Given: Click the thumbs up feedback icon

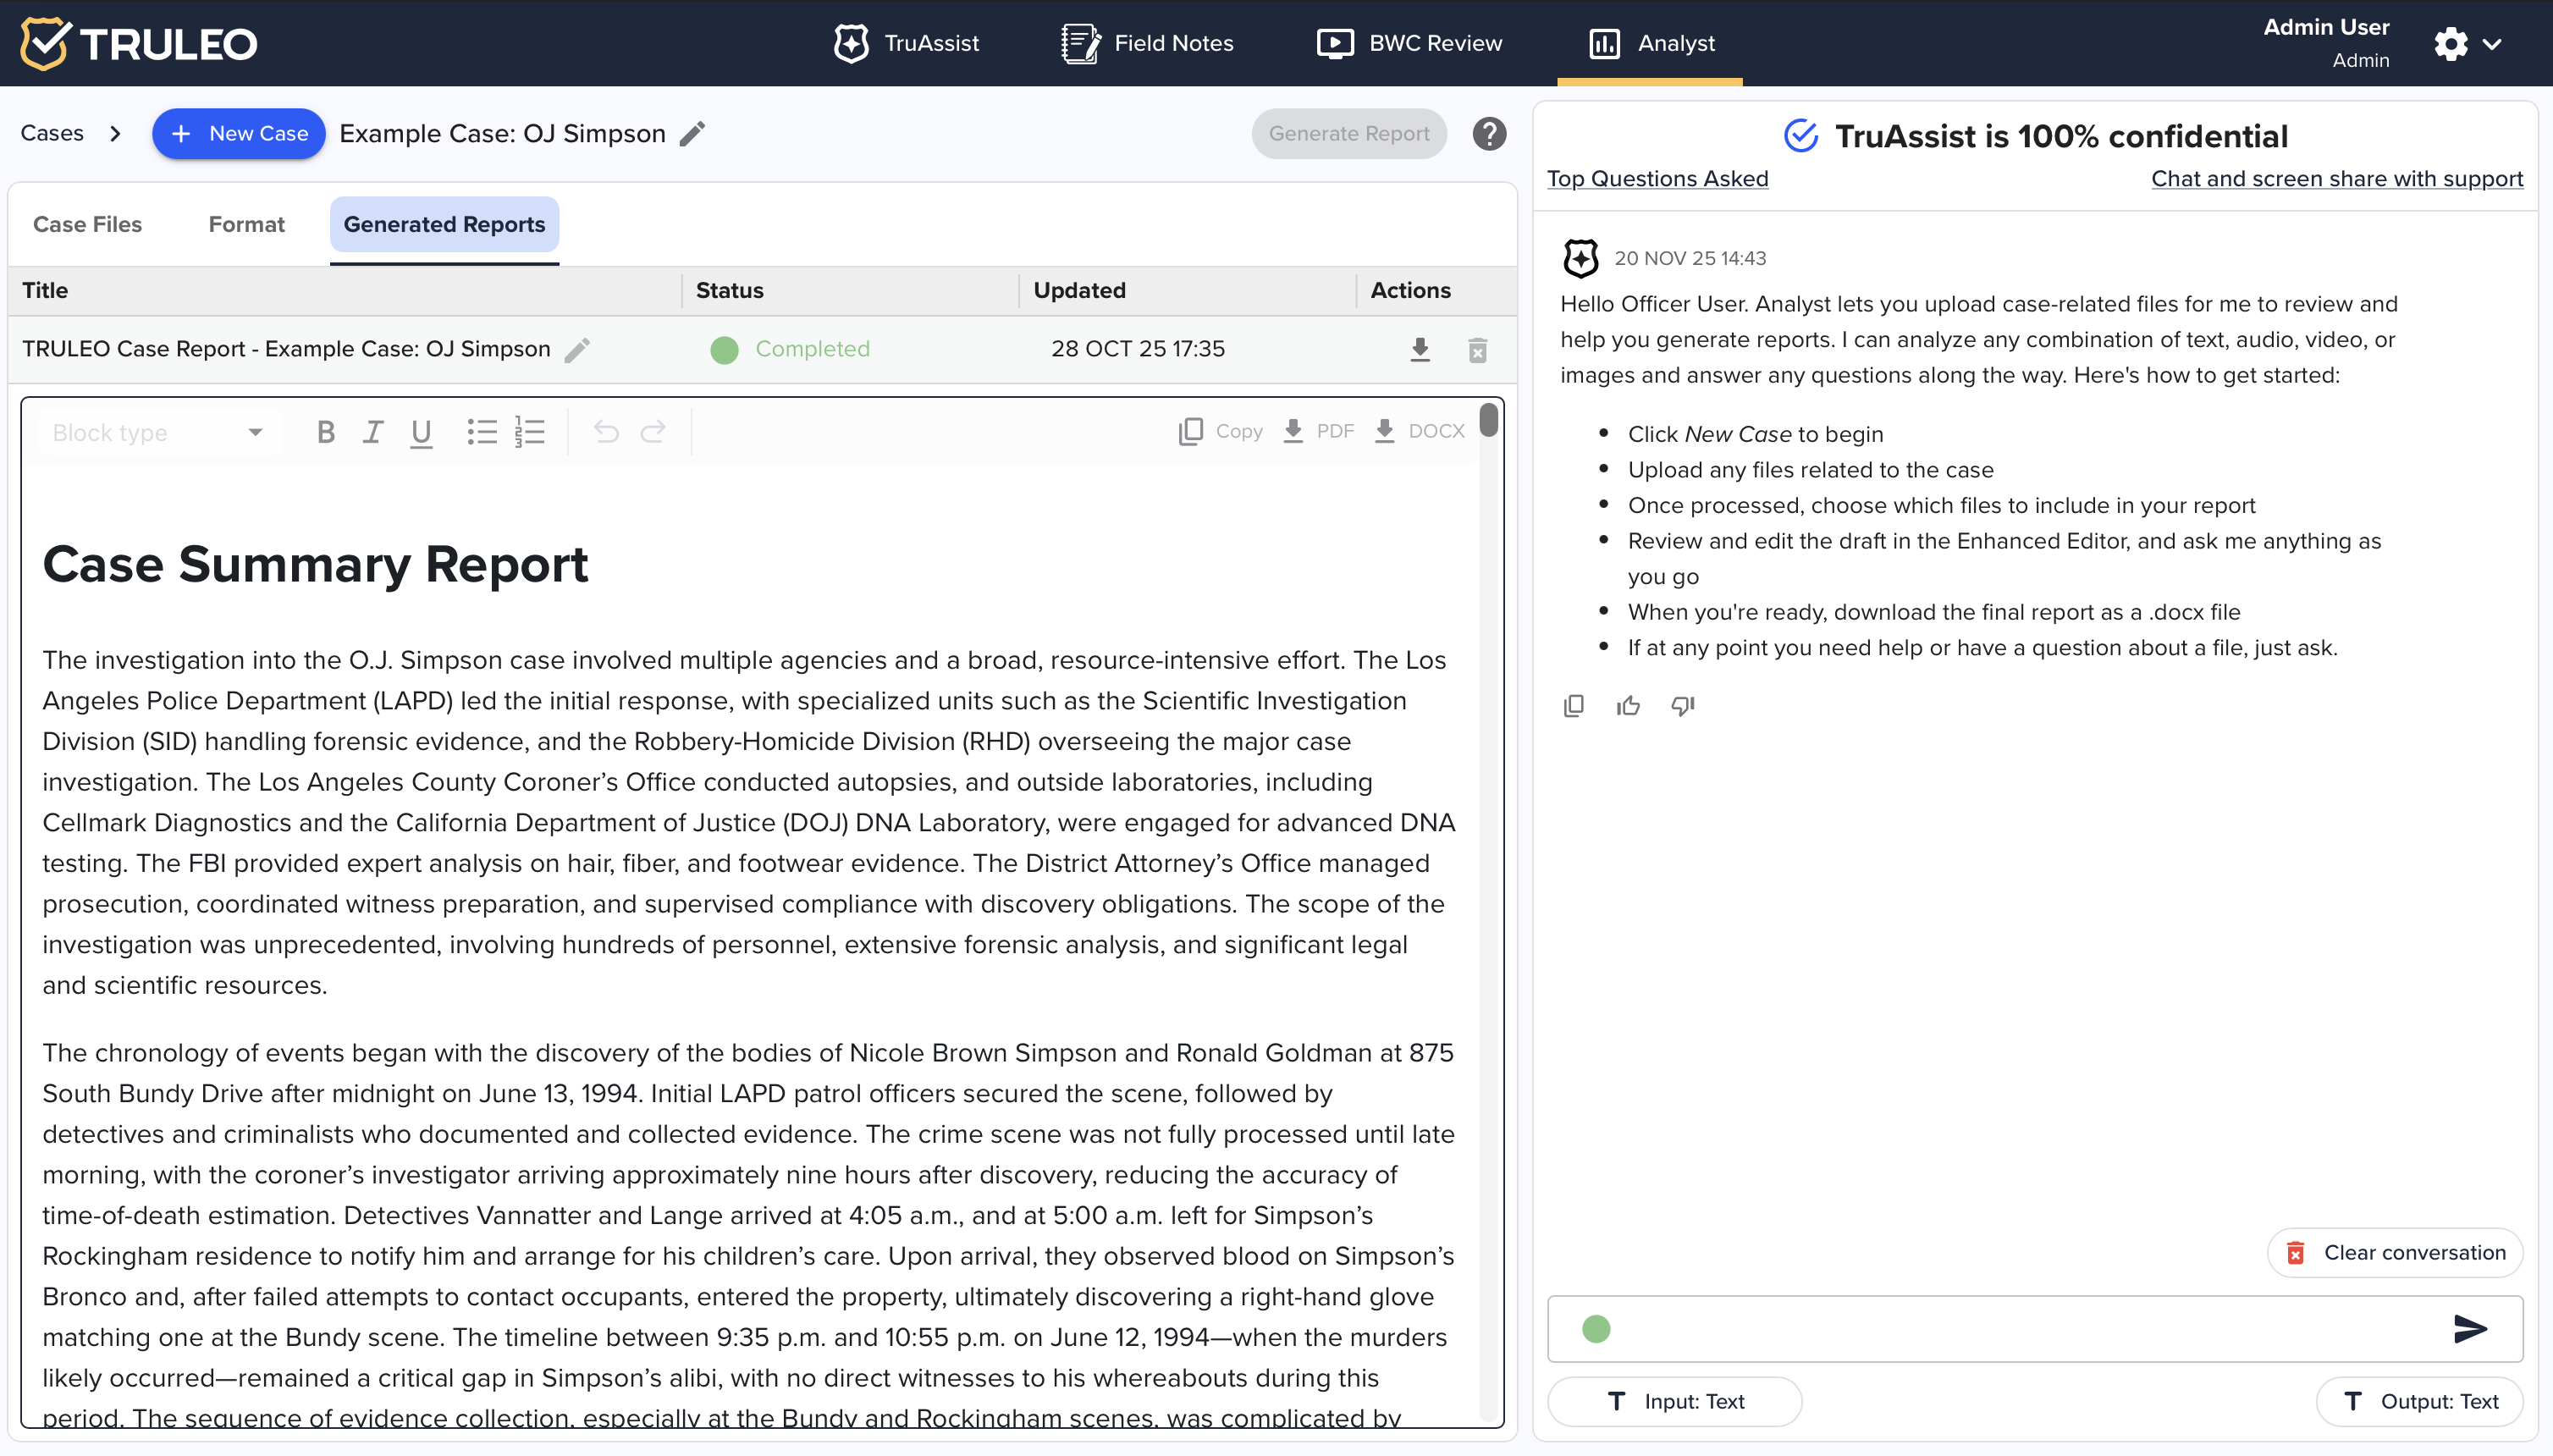Looking at the screenshot, I should (x=1628, y=706).
